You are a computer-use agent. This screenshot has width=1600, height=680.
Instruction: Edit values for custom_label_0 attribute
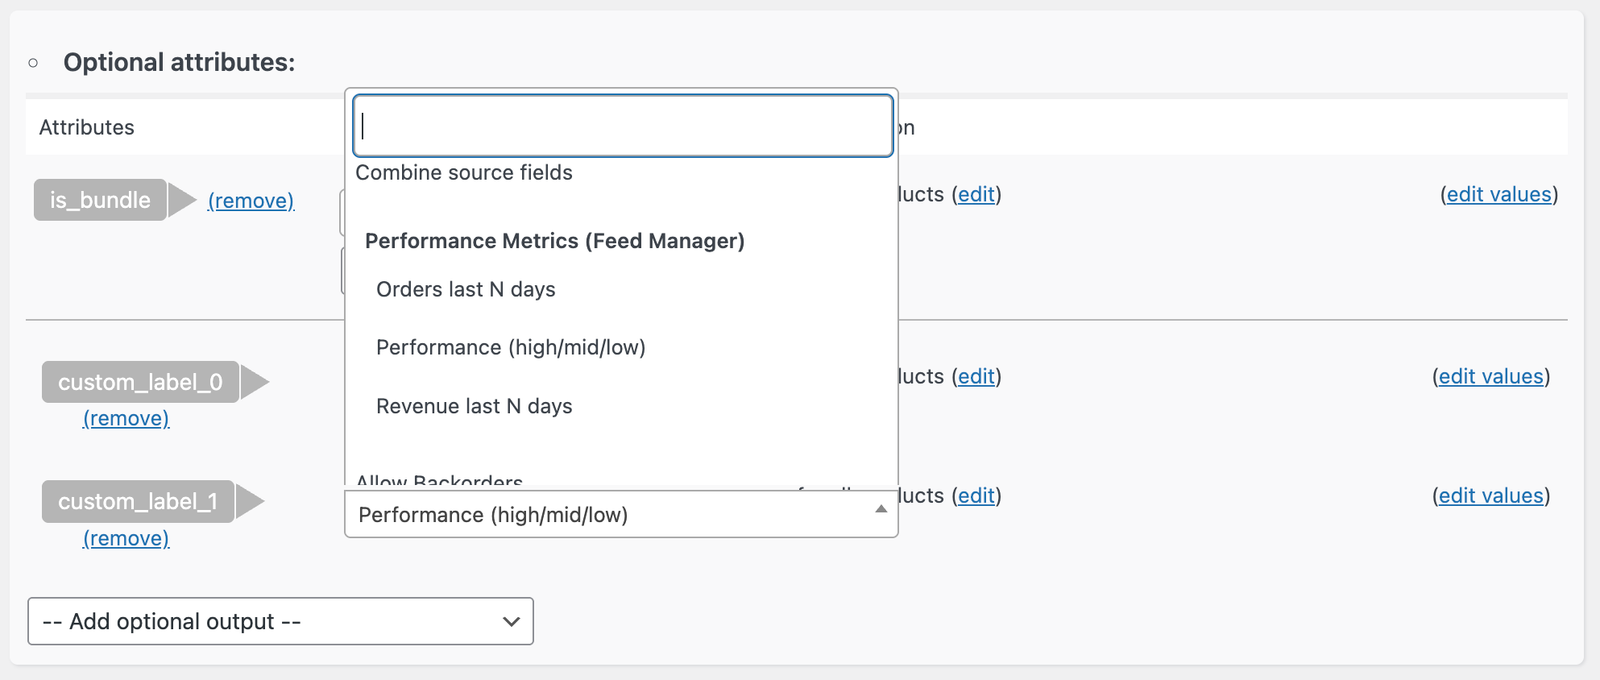point(1491,376)
